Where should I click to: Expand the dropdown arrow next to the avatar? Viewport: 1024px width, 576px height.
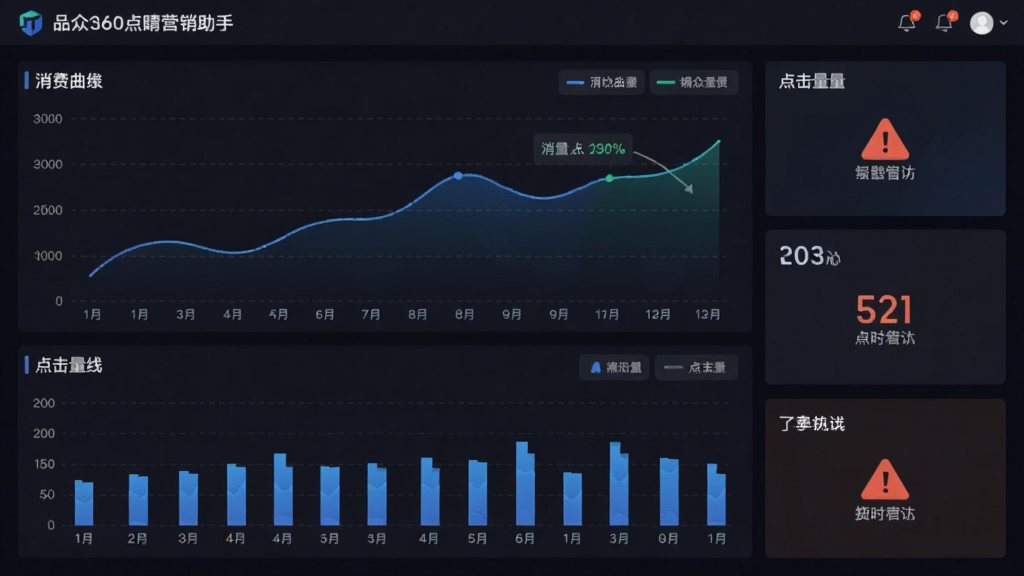(1004, 23)
